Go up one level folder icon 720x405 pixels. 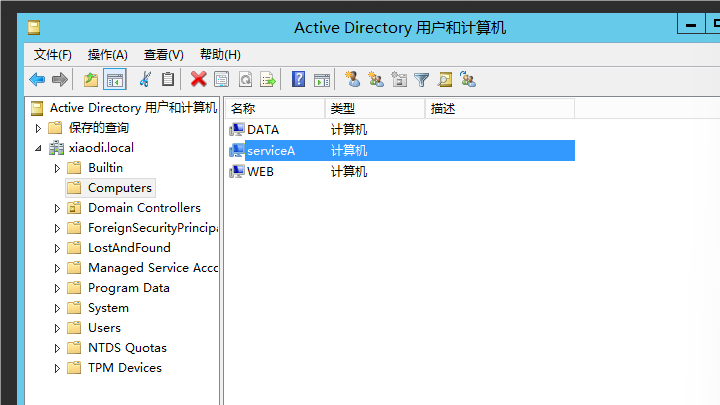point(91,80)
